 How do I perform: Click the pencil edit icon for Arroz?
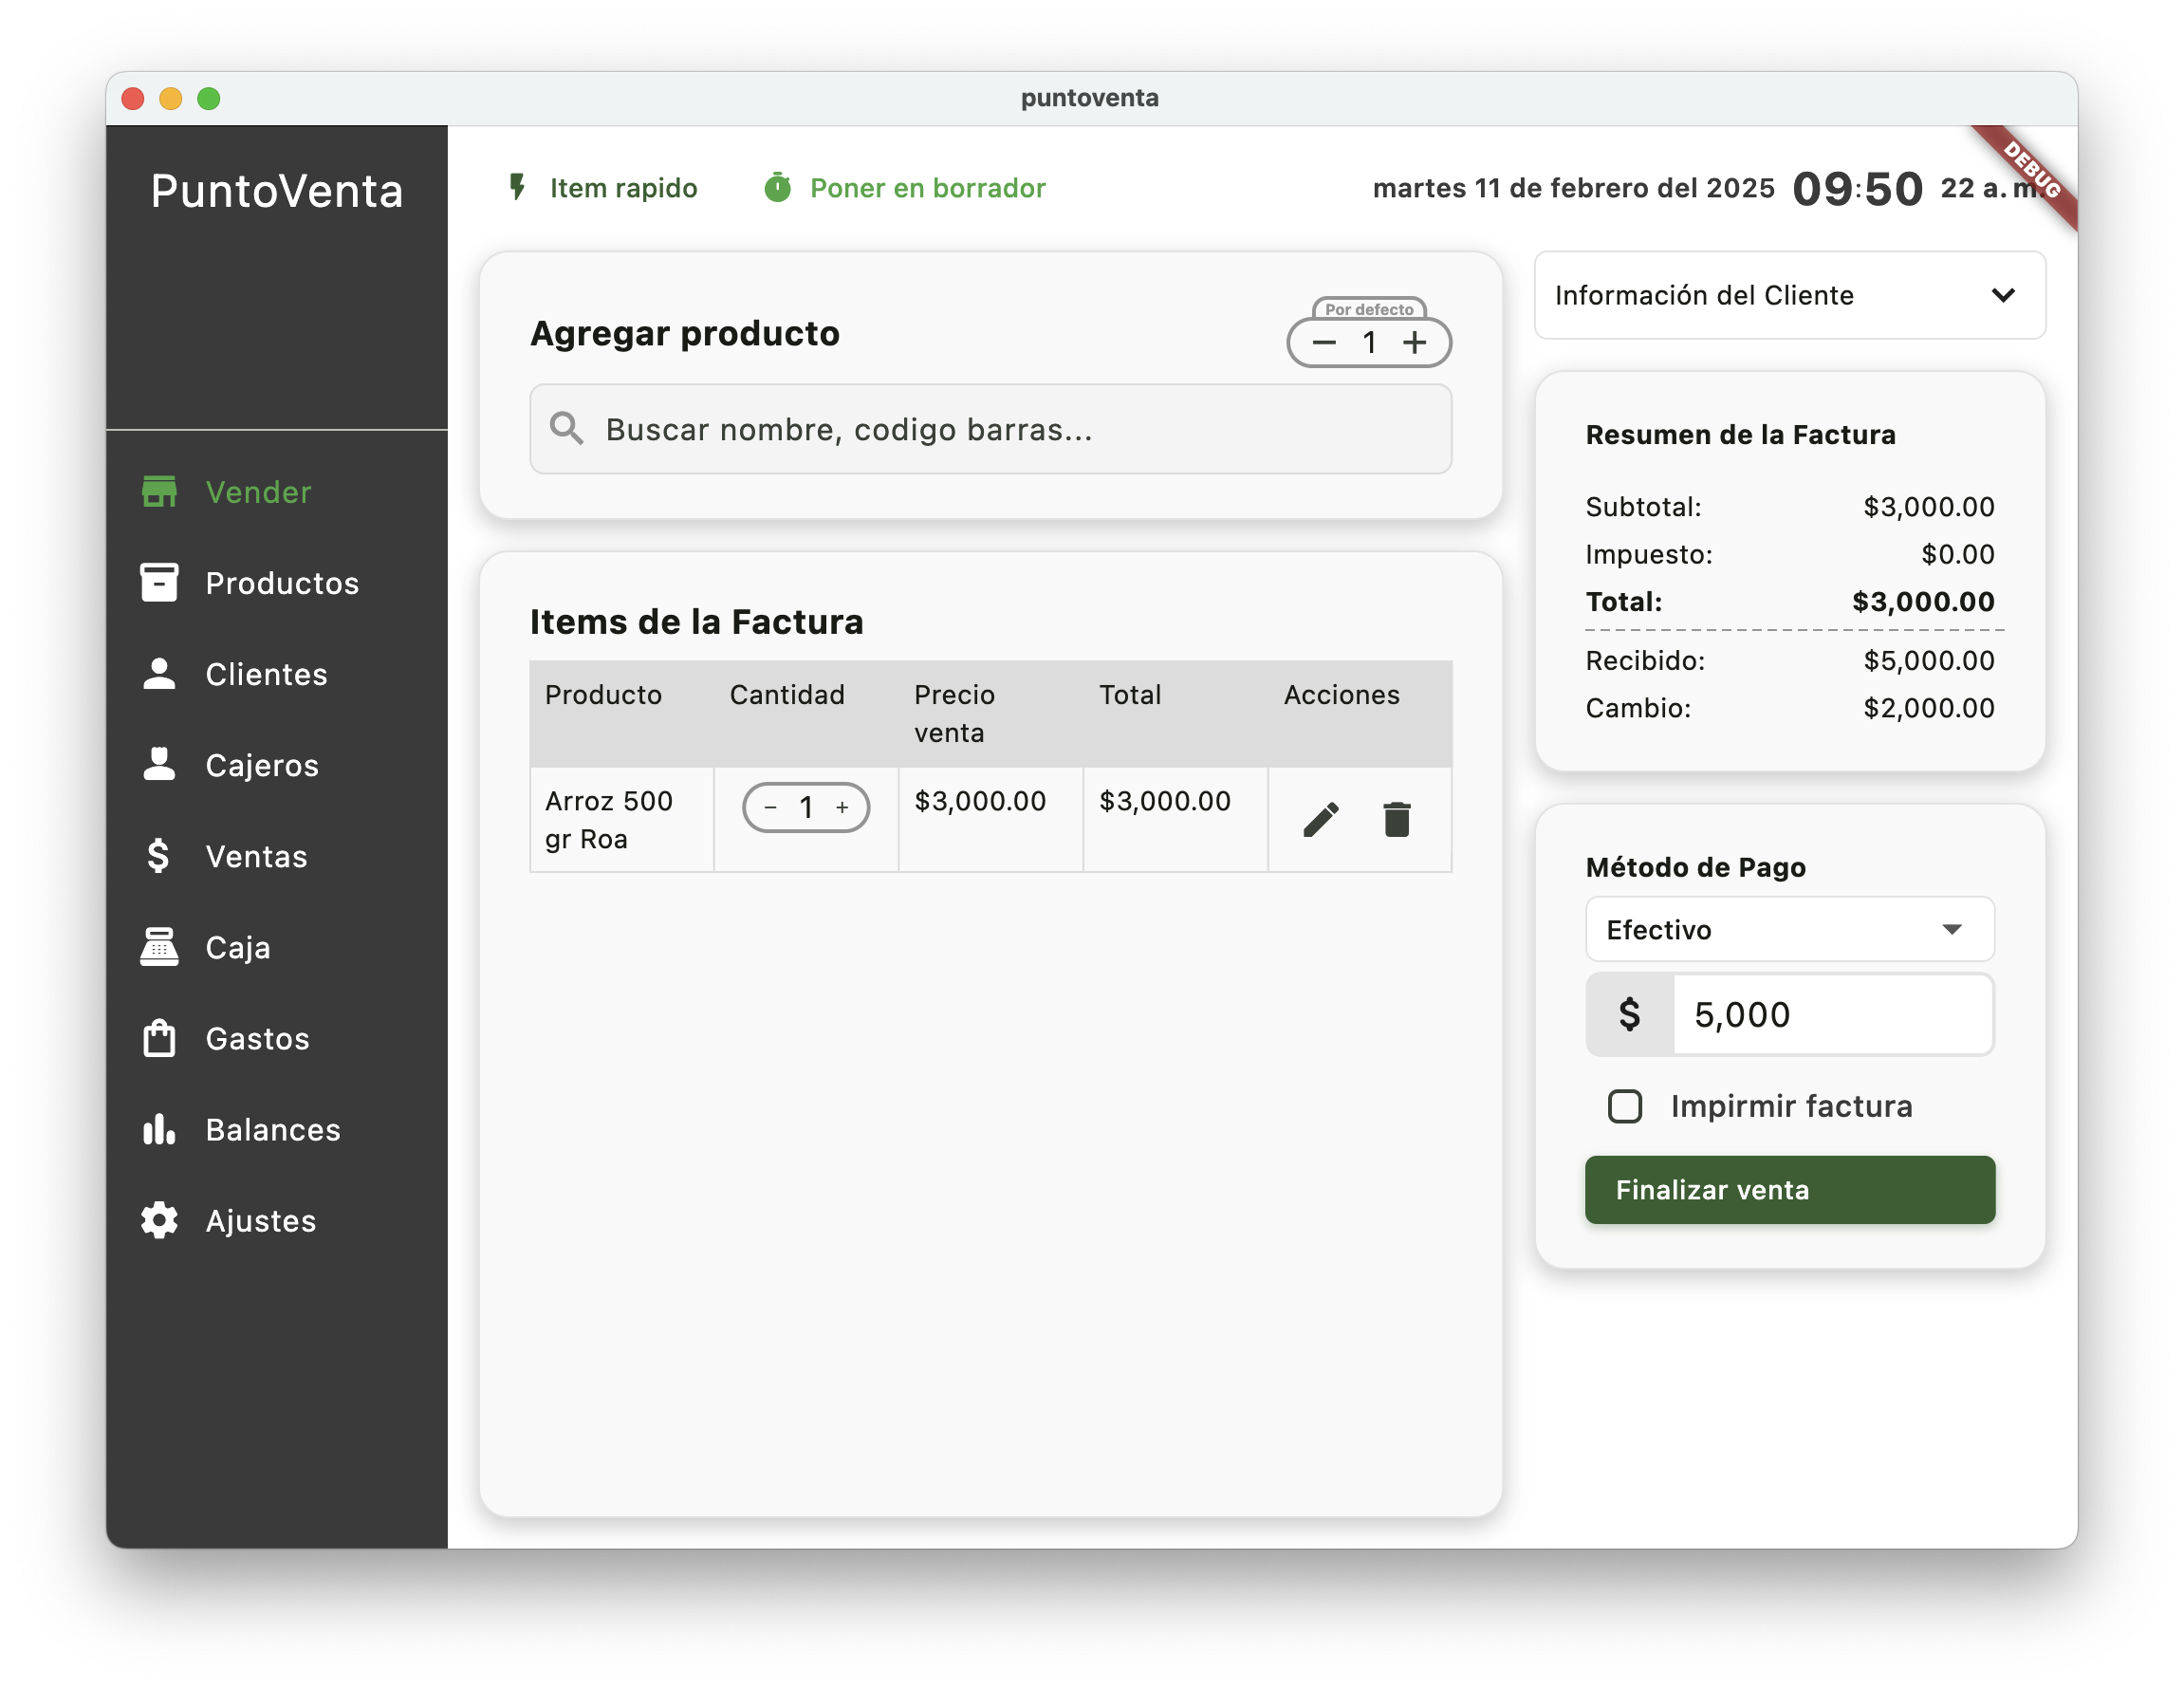[x=1320, y=820]
